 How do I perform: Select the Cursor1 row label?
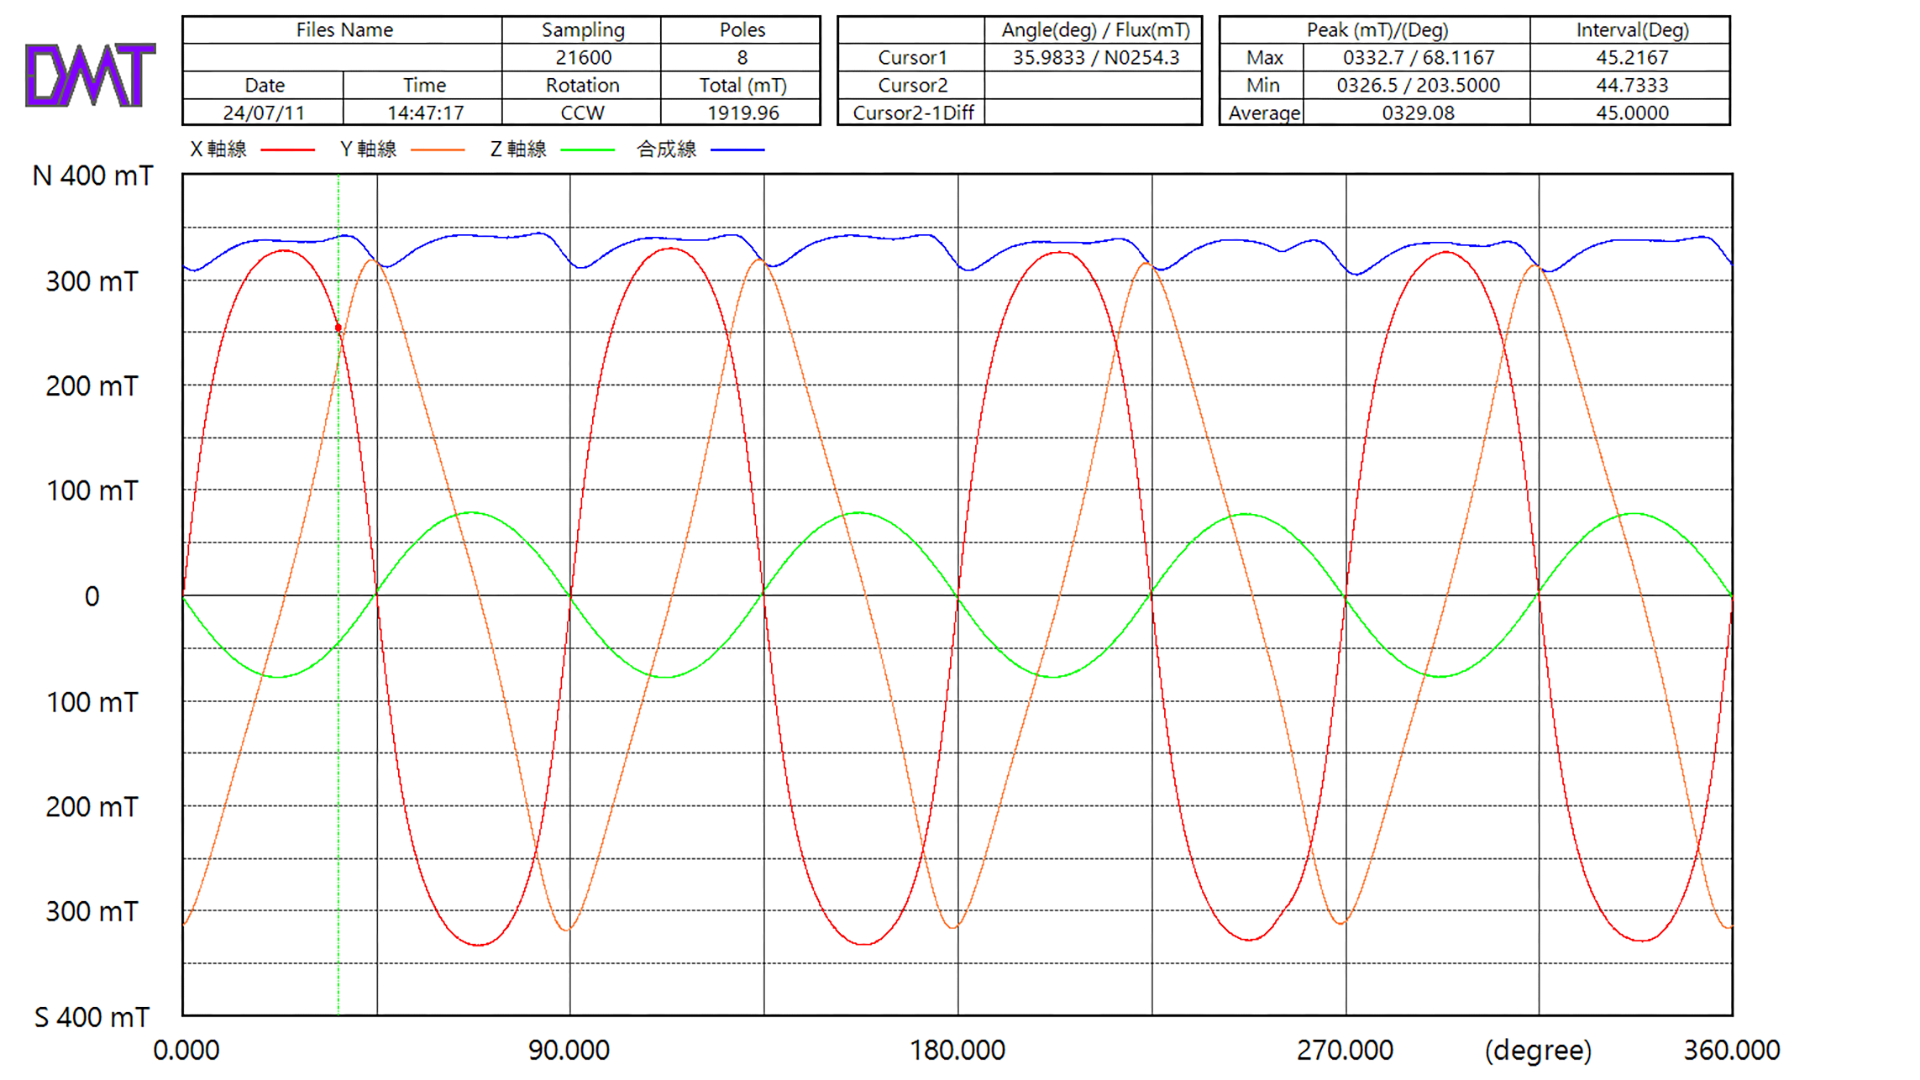[911, 58]
